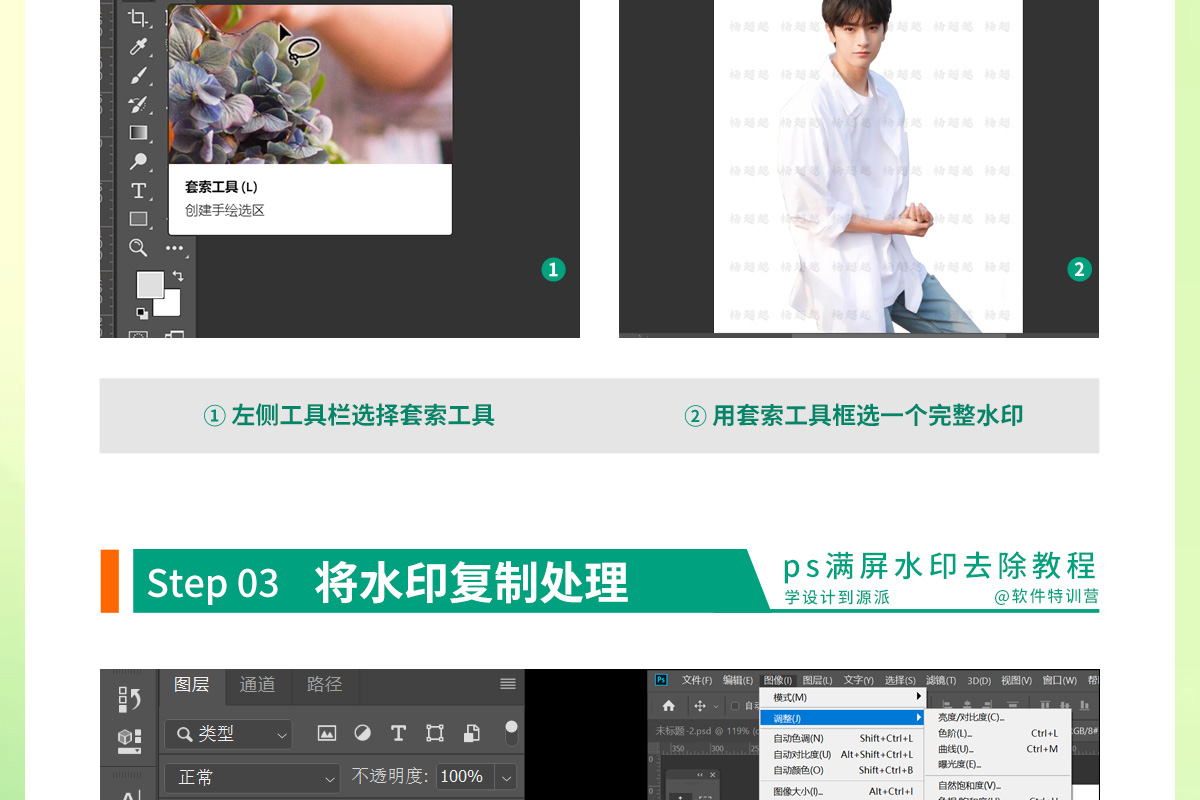
Task: Expand the opacity 100% dropdown arrow
Action: click(506, 777)
